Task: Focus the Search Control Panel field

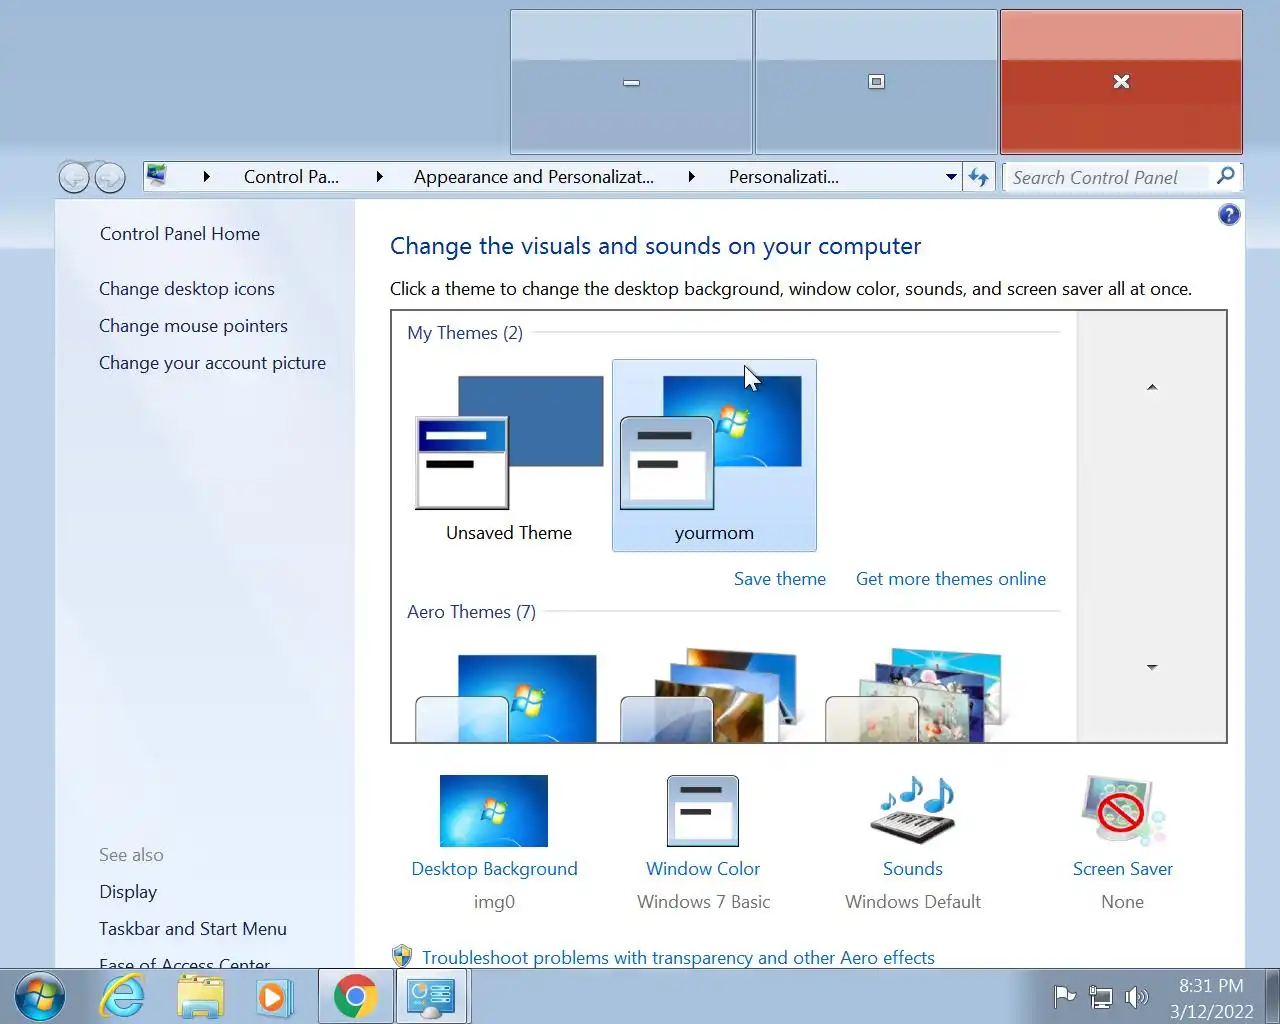Action: [x=1108, y=177]
